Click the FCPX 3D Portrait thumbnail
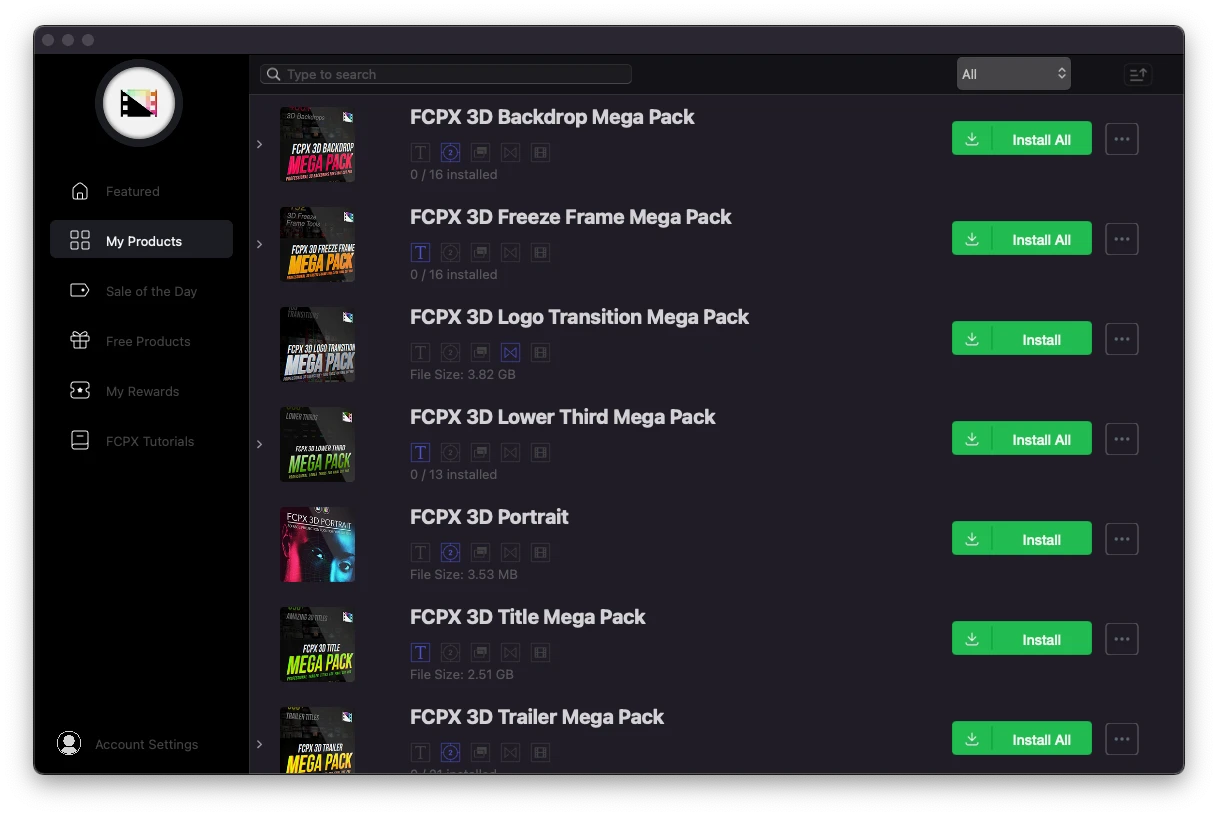The height and width of the screenshot is (816, 1218). click(x=318, y=545)
